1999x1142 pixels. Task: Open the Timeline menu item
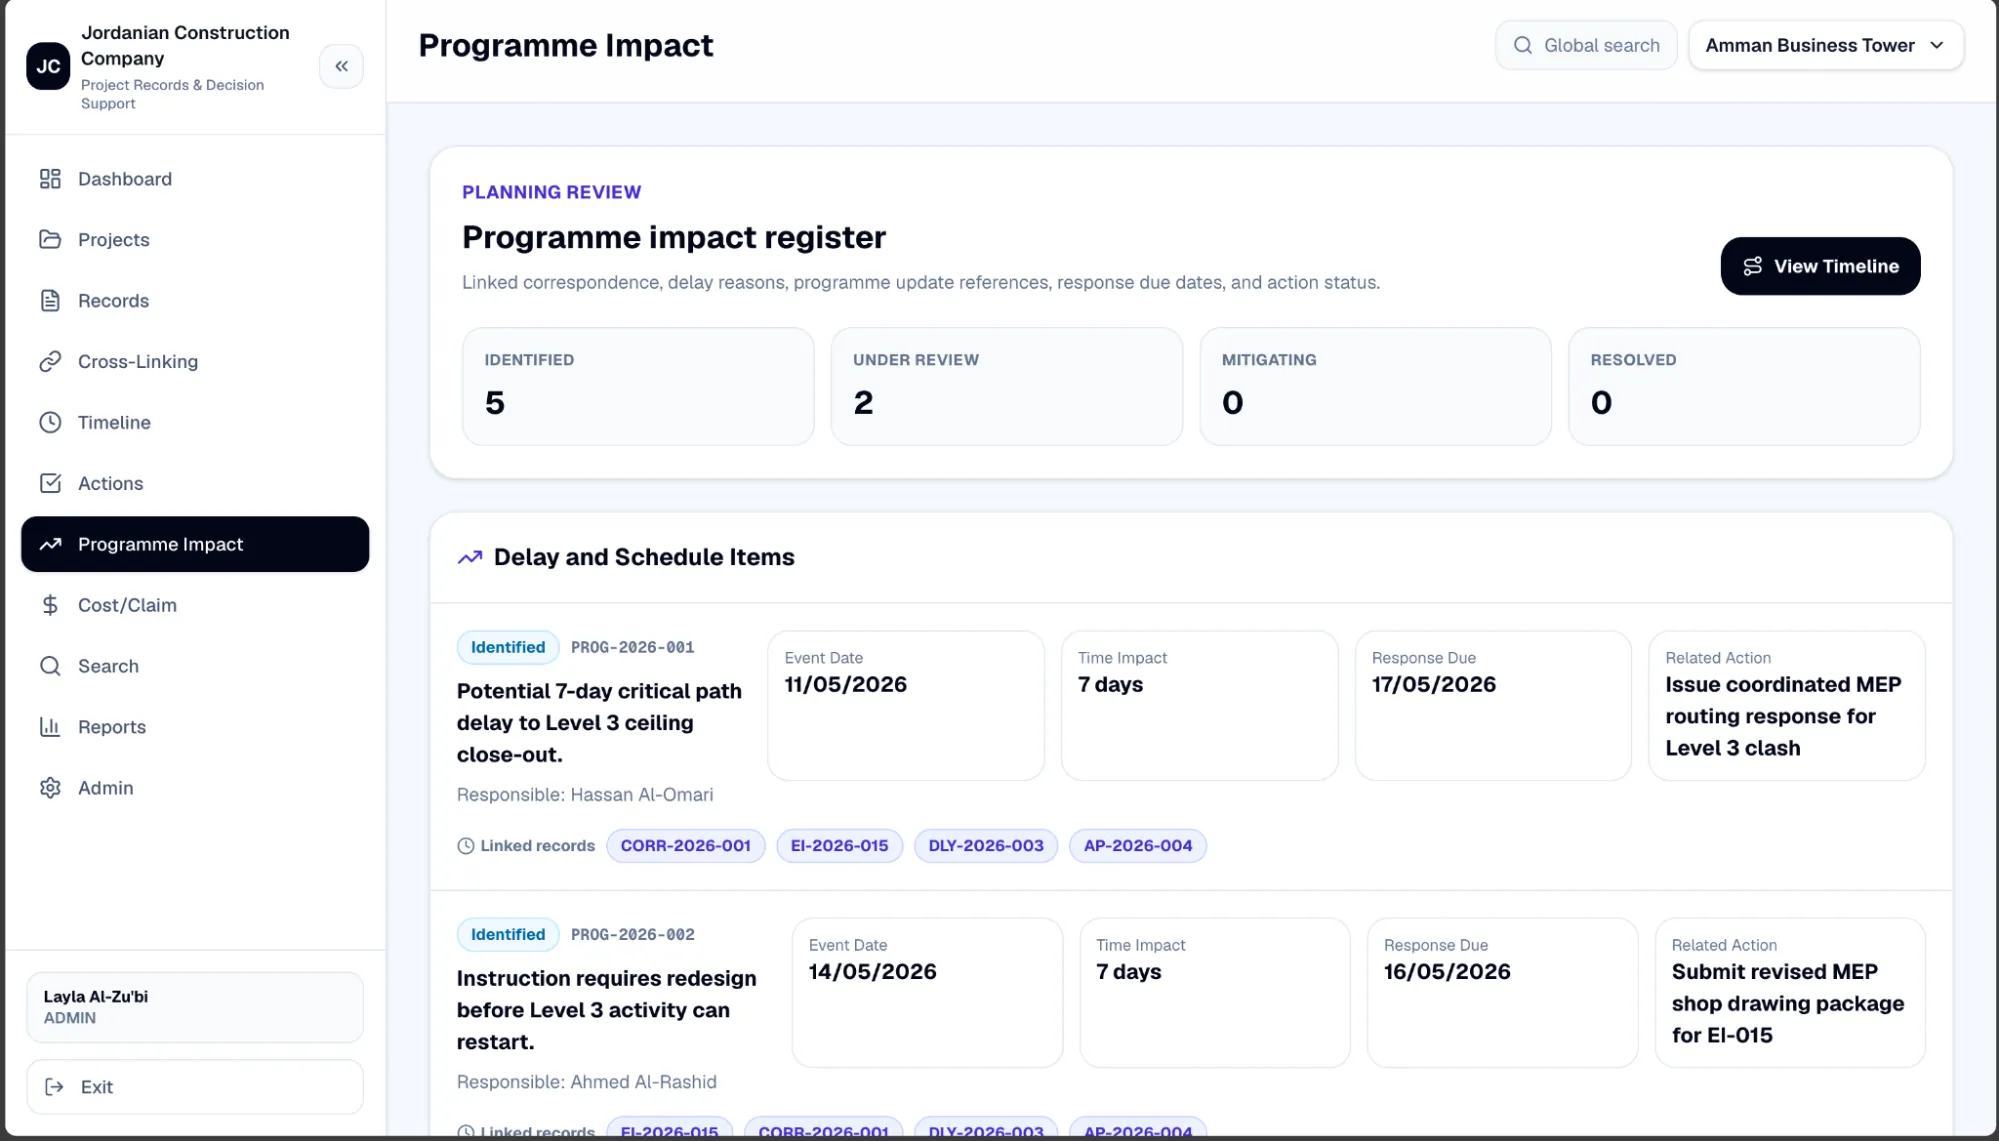(x=195, y=423)
